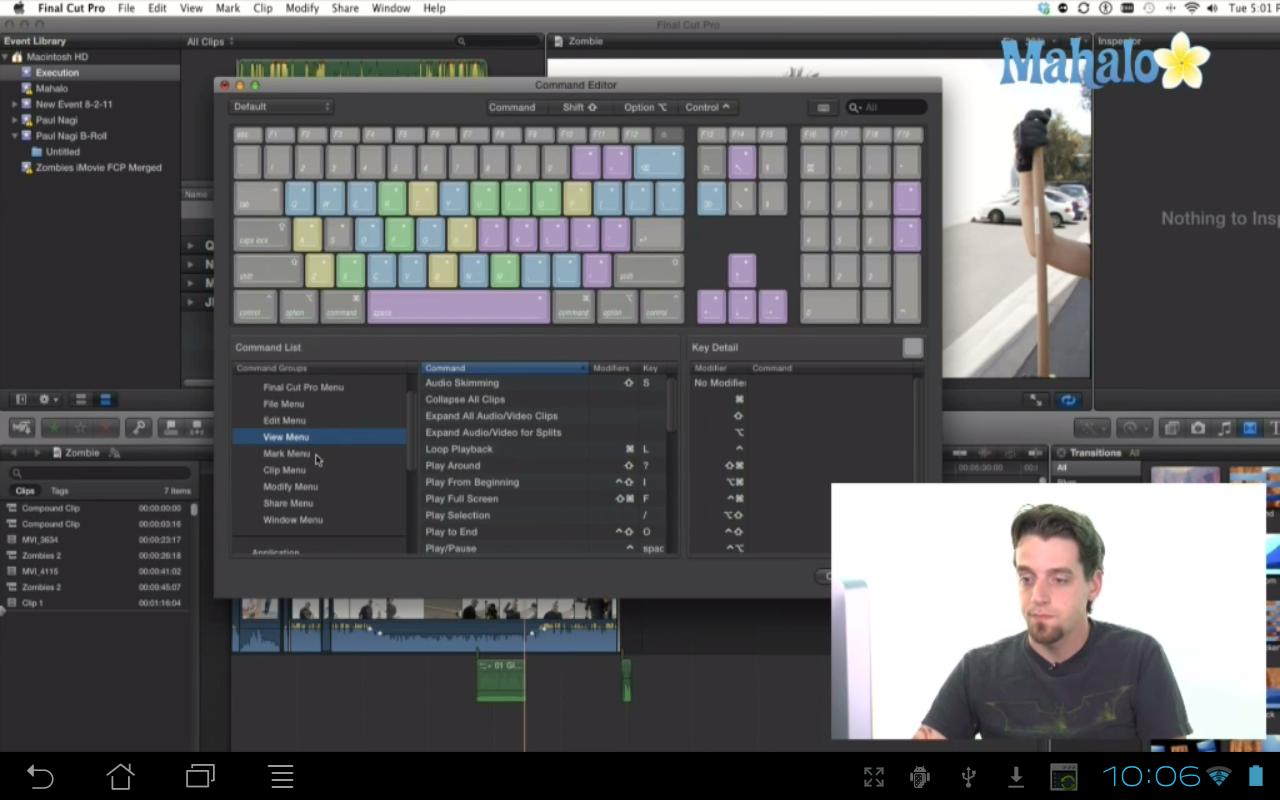Click the viewer full-screen arrows icon

[x=1038, y=400]
